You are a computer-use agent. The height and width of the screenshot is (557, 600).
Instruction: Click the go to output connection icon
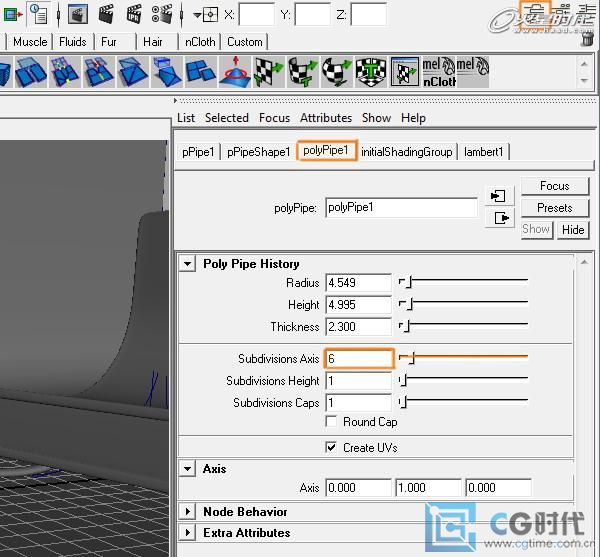pyautogui.click(x=501, y=218)
